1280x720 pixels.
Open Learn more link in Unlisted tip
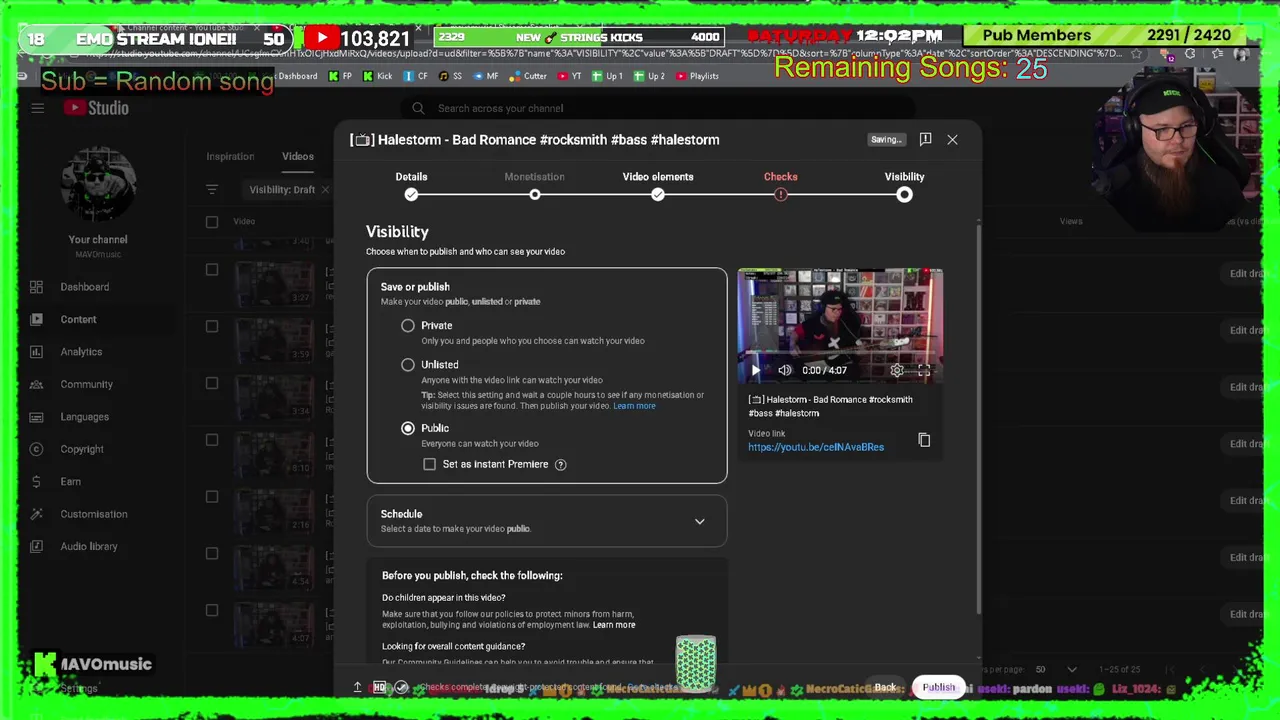click(x=634, y=406)
